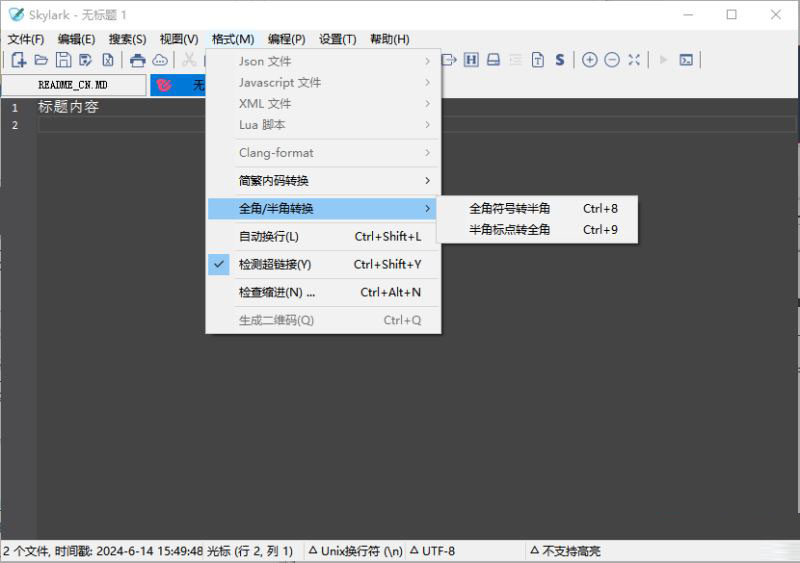Open the 视图(V) menu
This screenshot has height=563, width=800.
click(x=179, y=39)
